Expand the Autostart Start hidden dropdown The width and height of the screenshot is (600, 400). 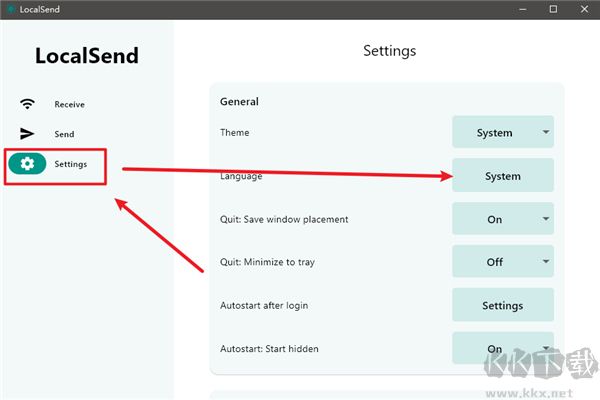[x=502, y=348]
